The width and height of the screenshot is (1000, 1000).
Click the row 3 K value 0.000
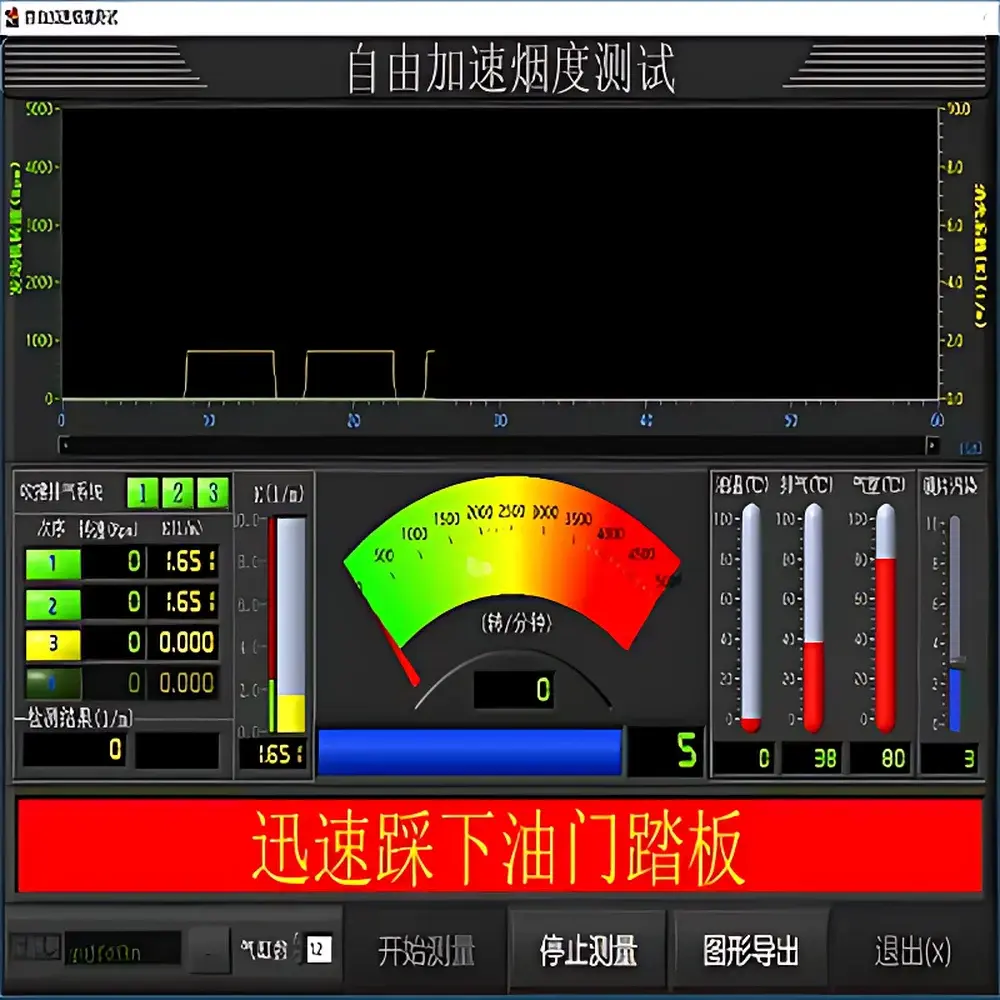point(183,643)
